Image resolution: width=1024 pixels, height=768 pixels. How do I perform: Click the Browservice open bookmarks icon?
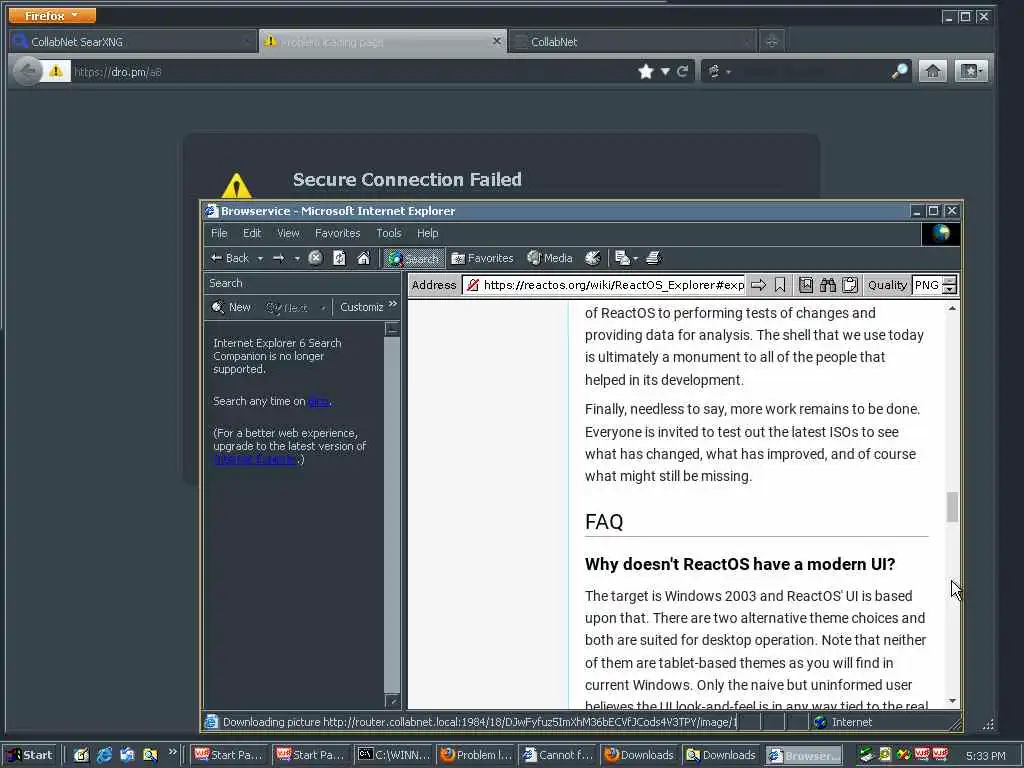pyautogui.click(x=806, y=285)
